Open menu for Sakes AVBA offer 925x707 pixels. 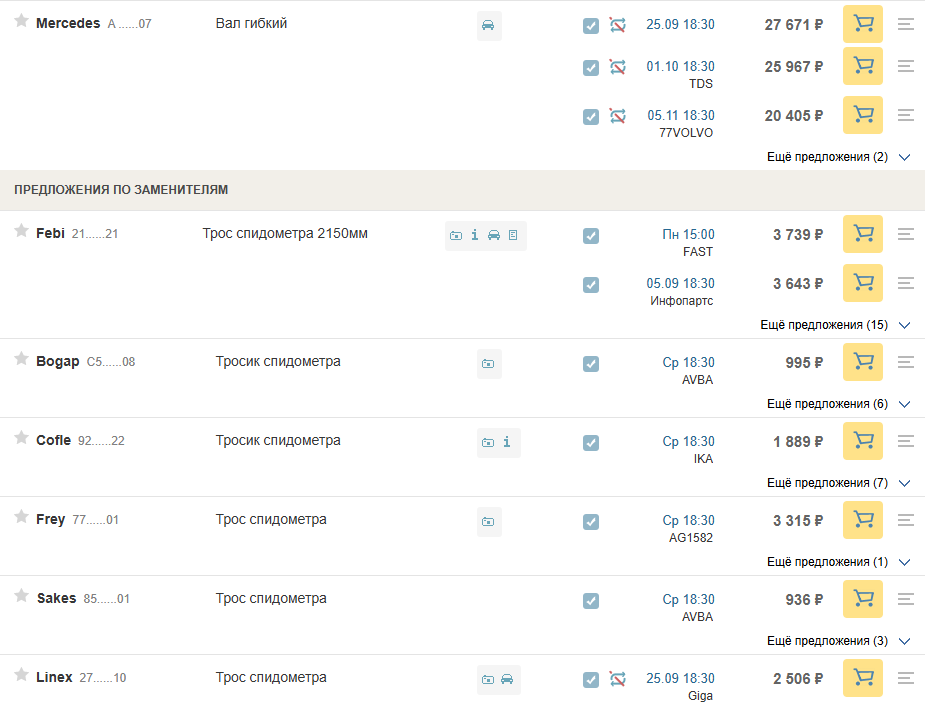906,599
